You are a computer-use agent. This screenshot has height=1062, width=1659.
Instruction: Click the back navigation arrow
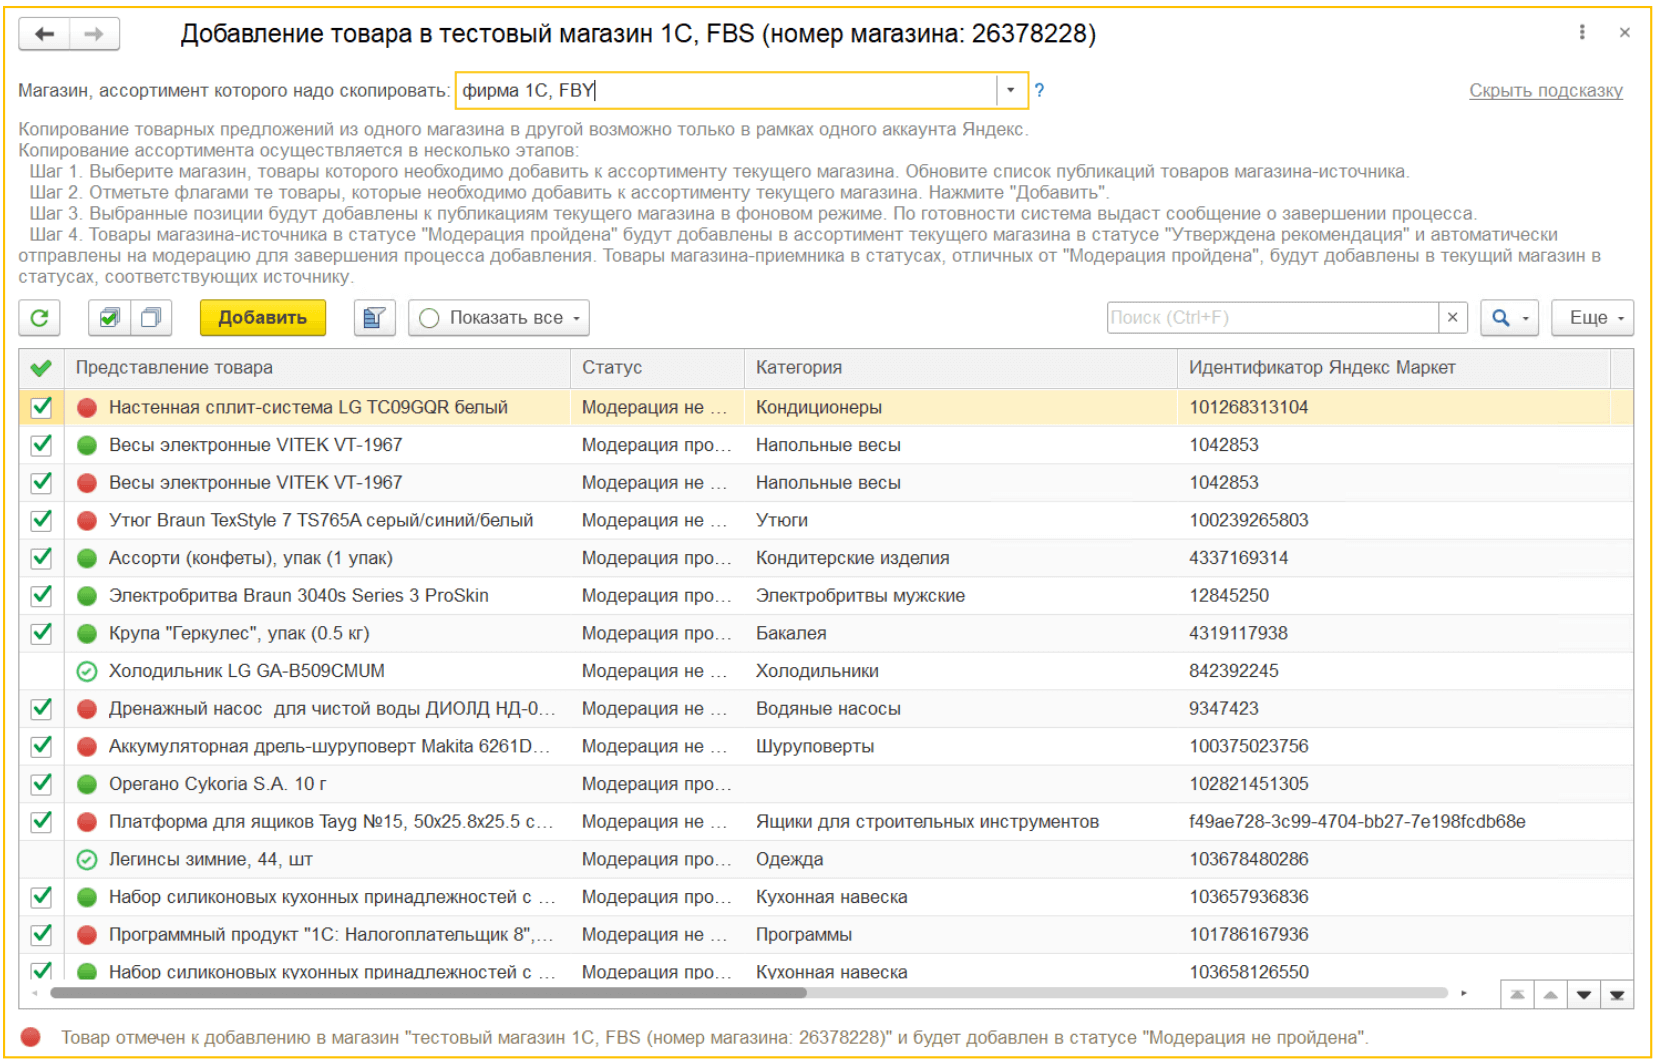[x=44, y=34]
